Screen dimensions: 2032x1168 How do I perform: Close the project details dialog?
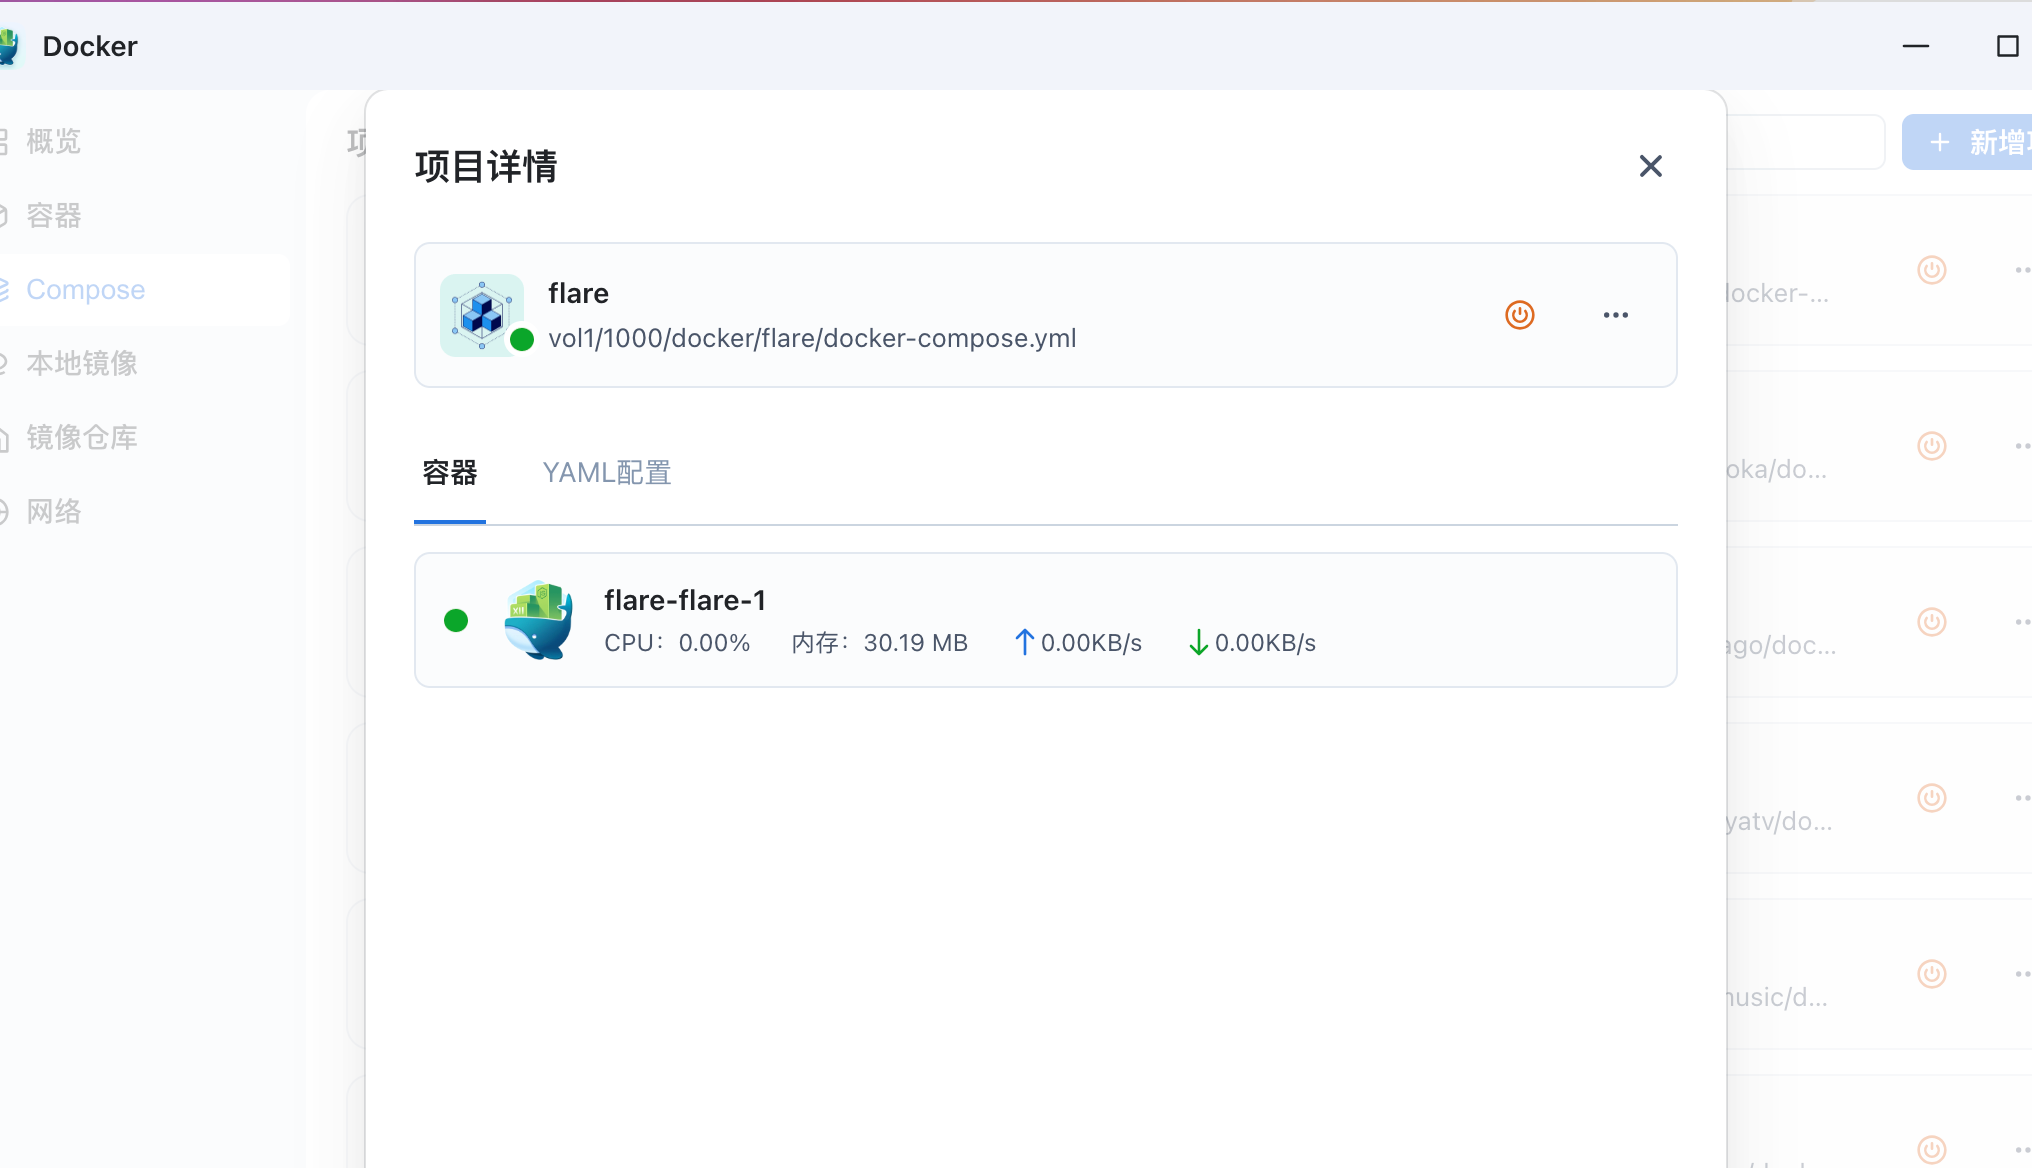(x=1650, y=166)
